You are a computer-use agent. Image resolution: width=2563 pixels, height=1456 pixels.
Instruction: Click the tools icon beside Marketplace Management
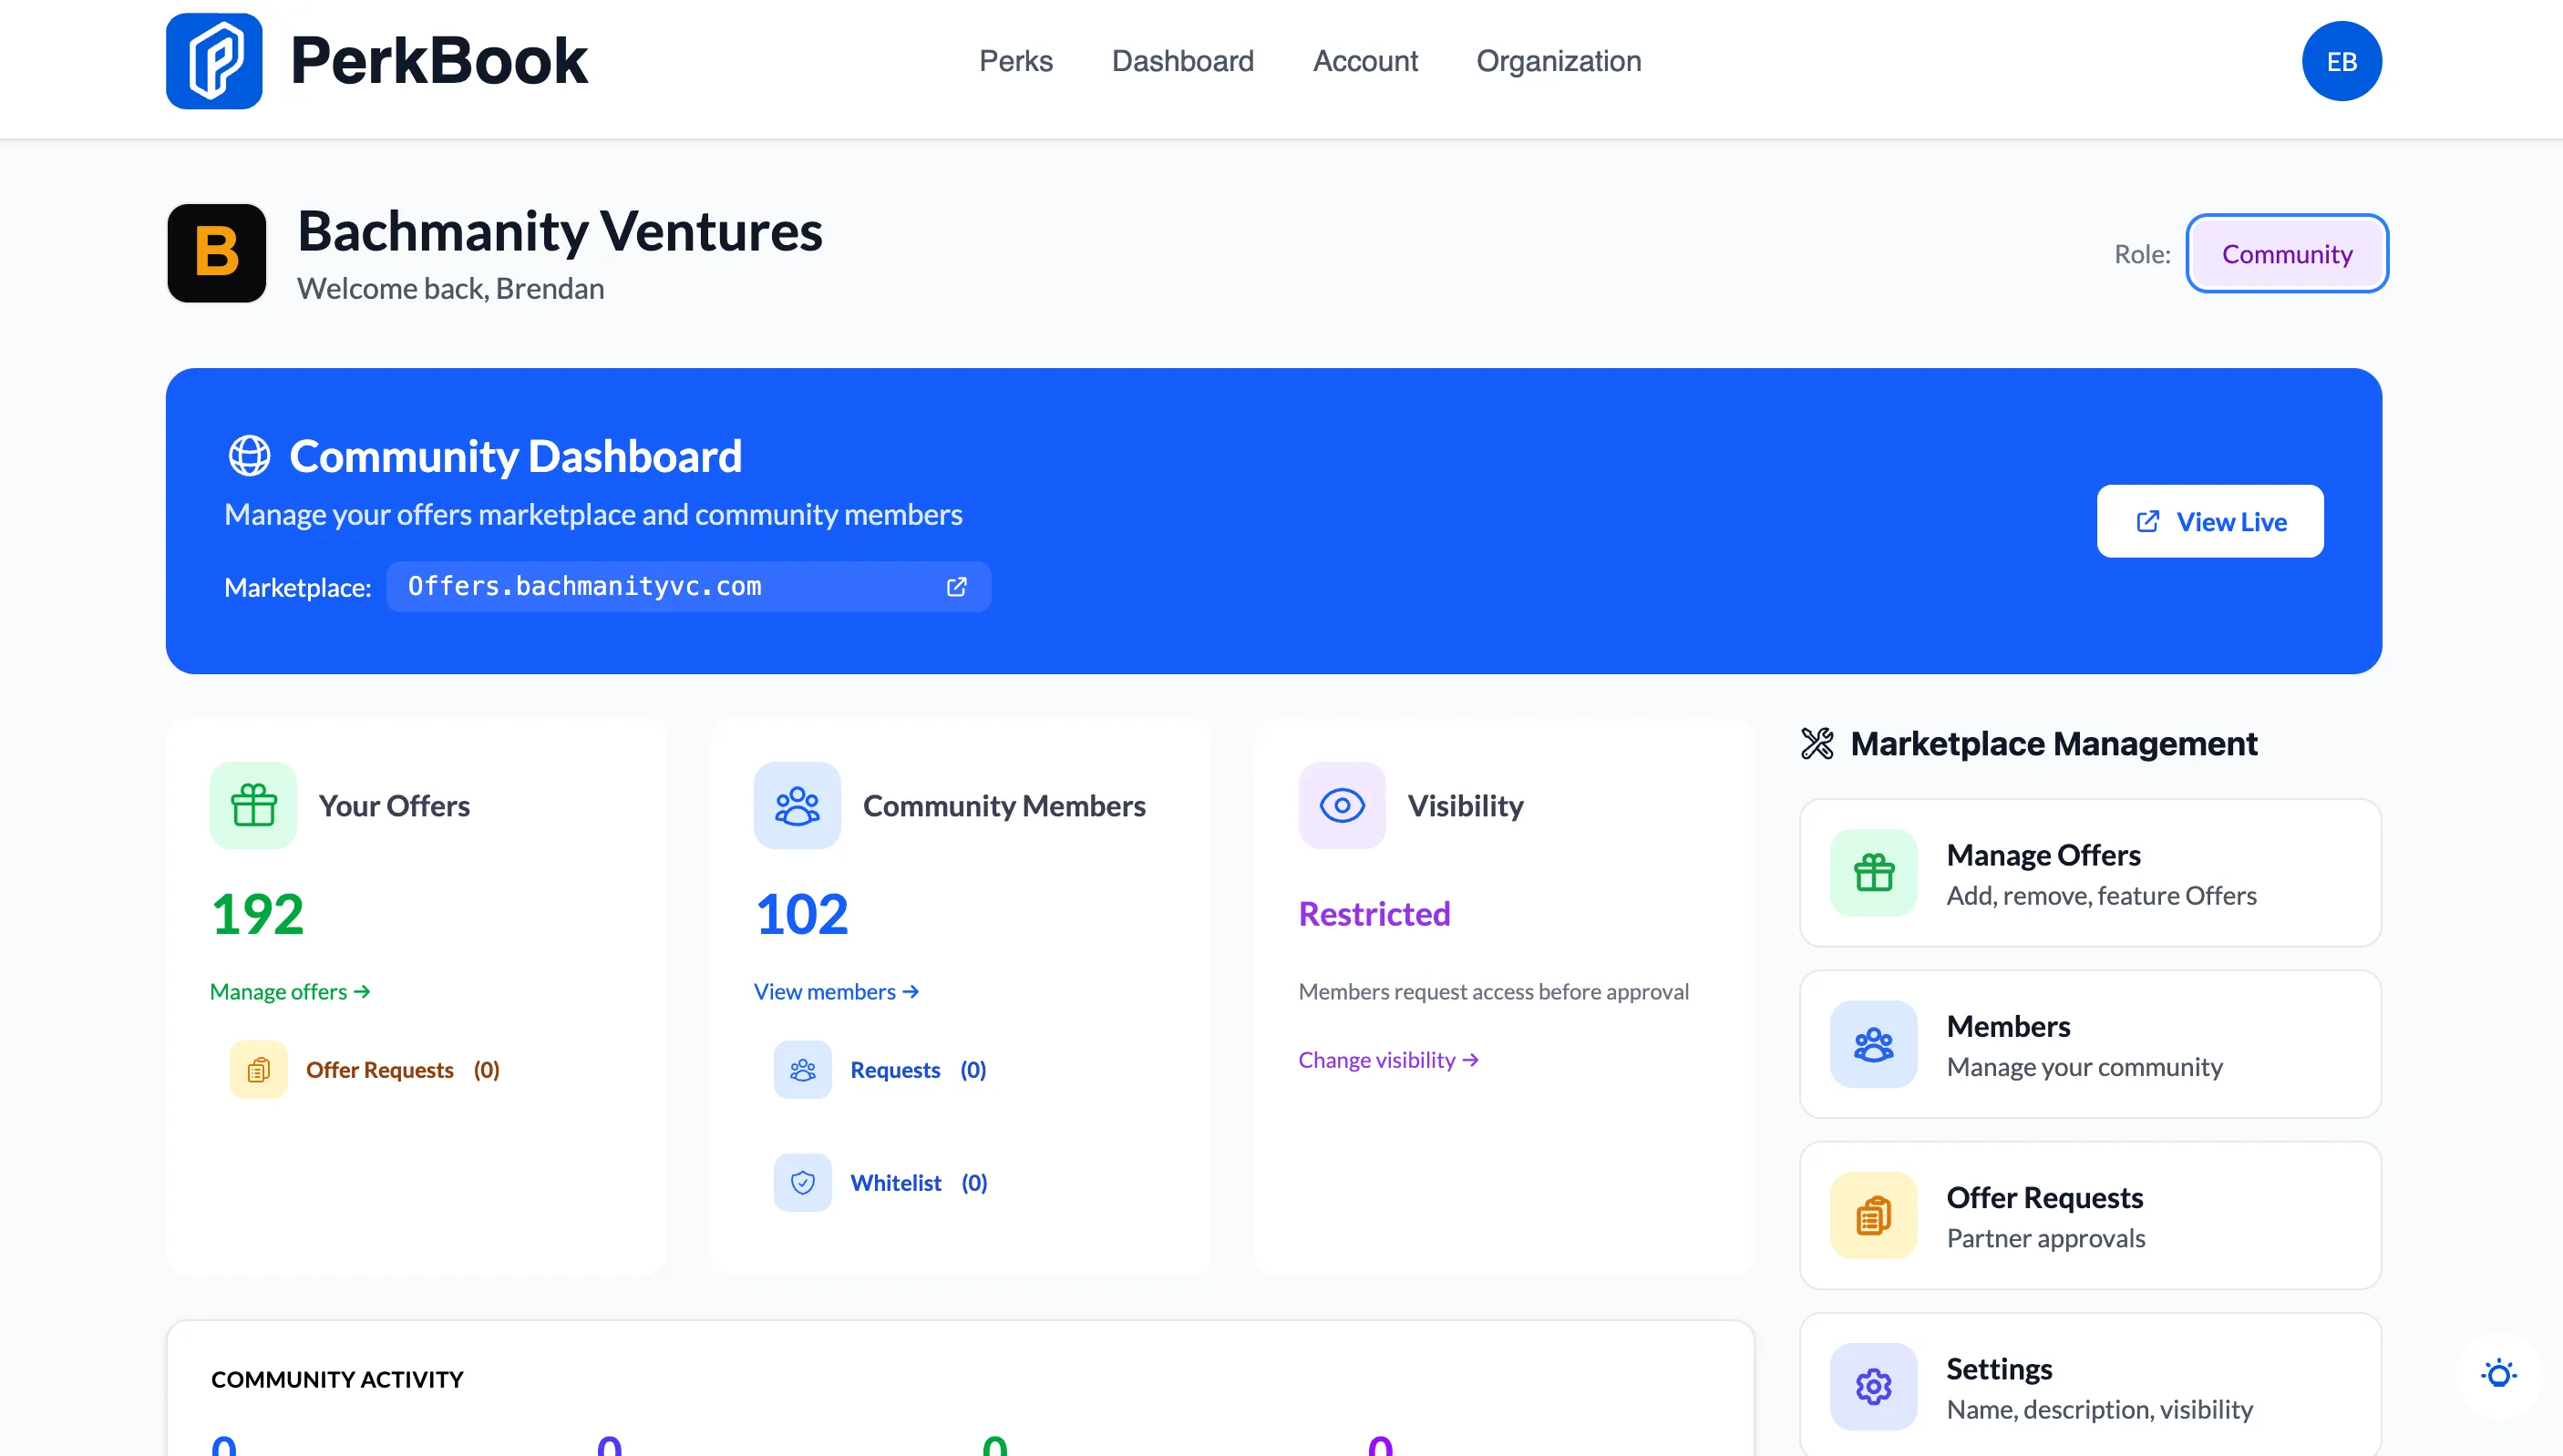click(x=1817, y=744)
